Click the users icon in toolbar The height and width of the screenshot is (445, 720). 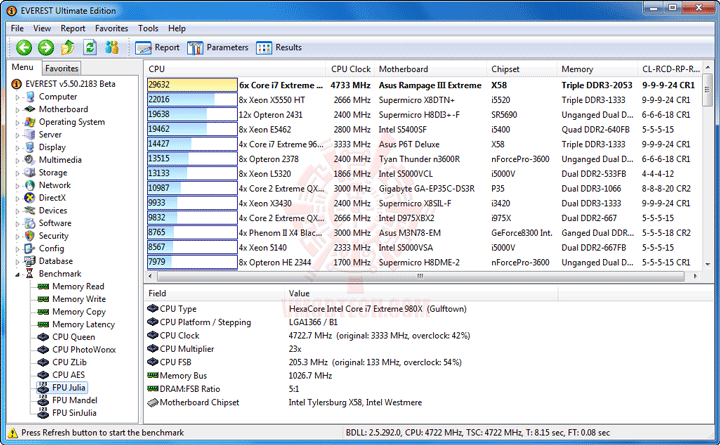coord(112,47)
